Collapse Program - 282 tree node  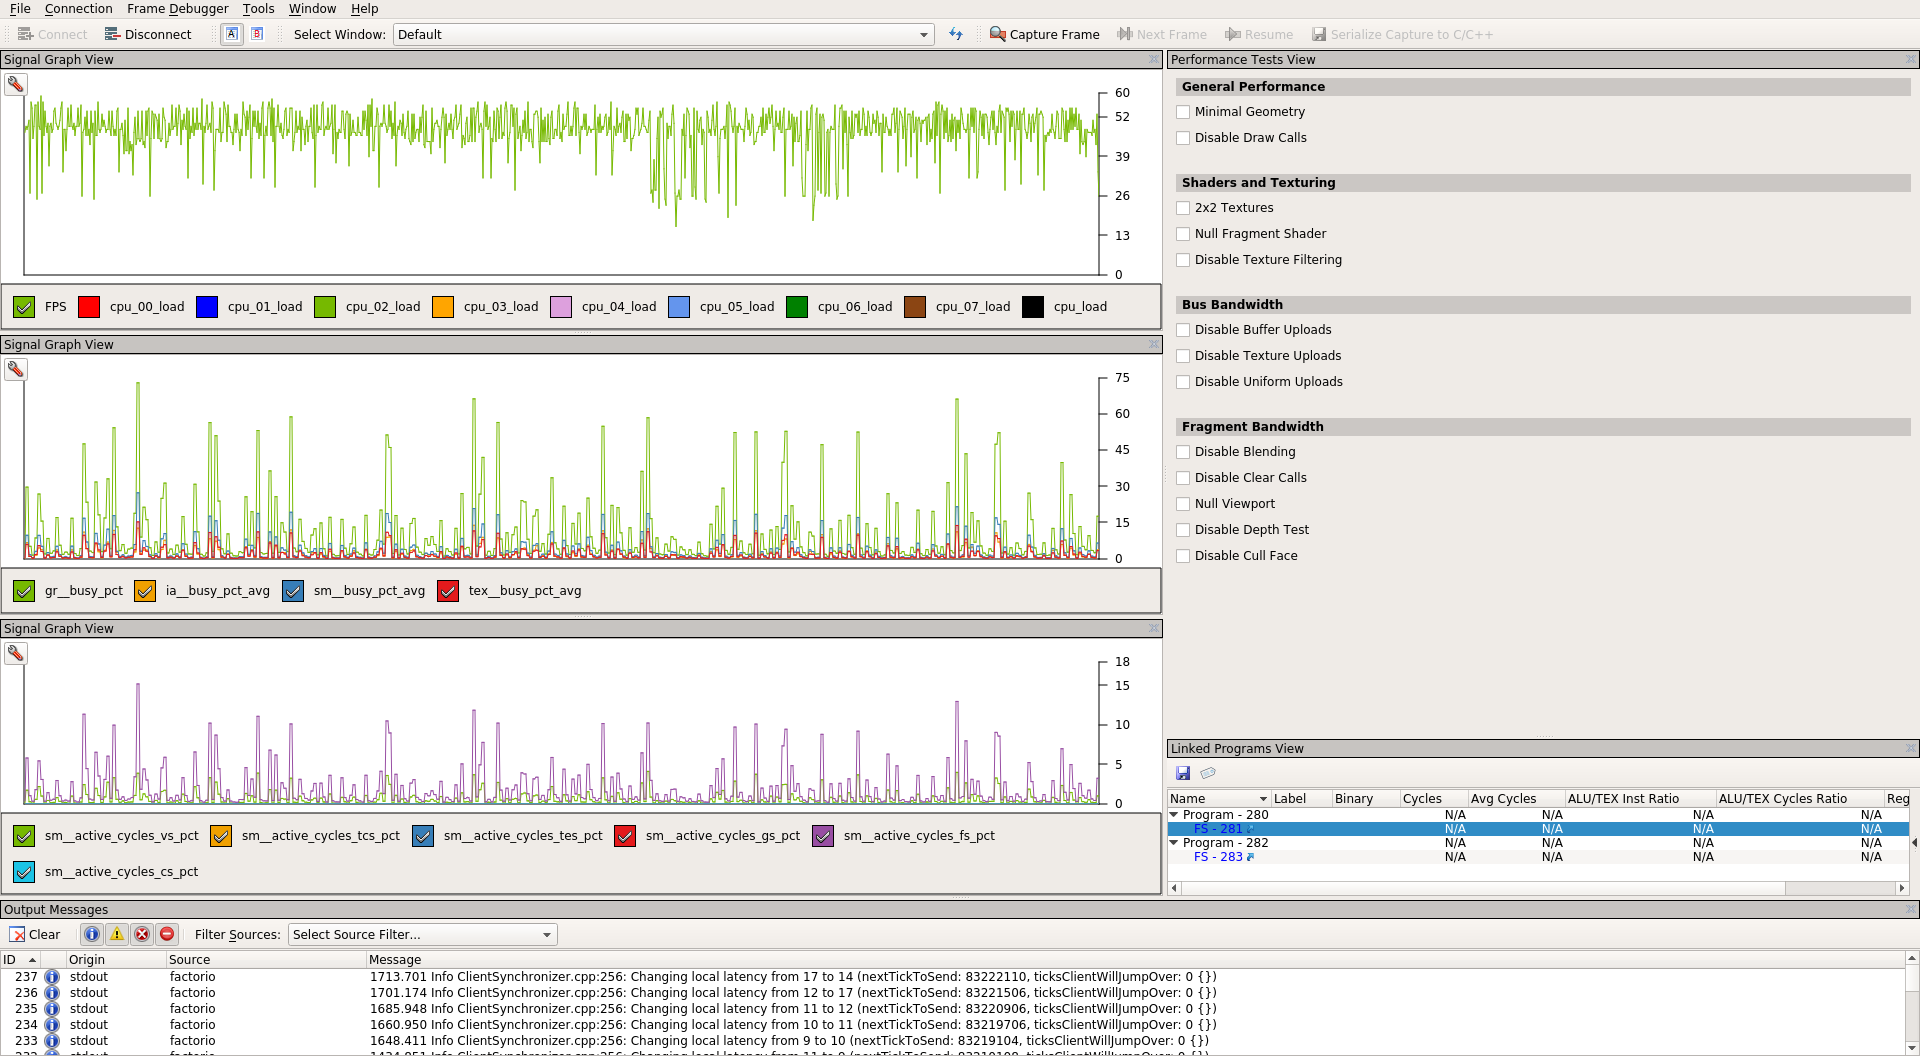tap(1174, 843)
